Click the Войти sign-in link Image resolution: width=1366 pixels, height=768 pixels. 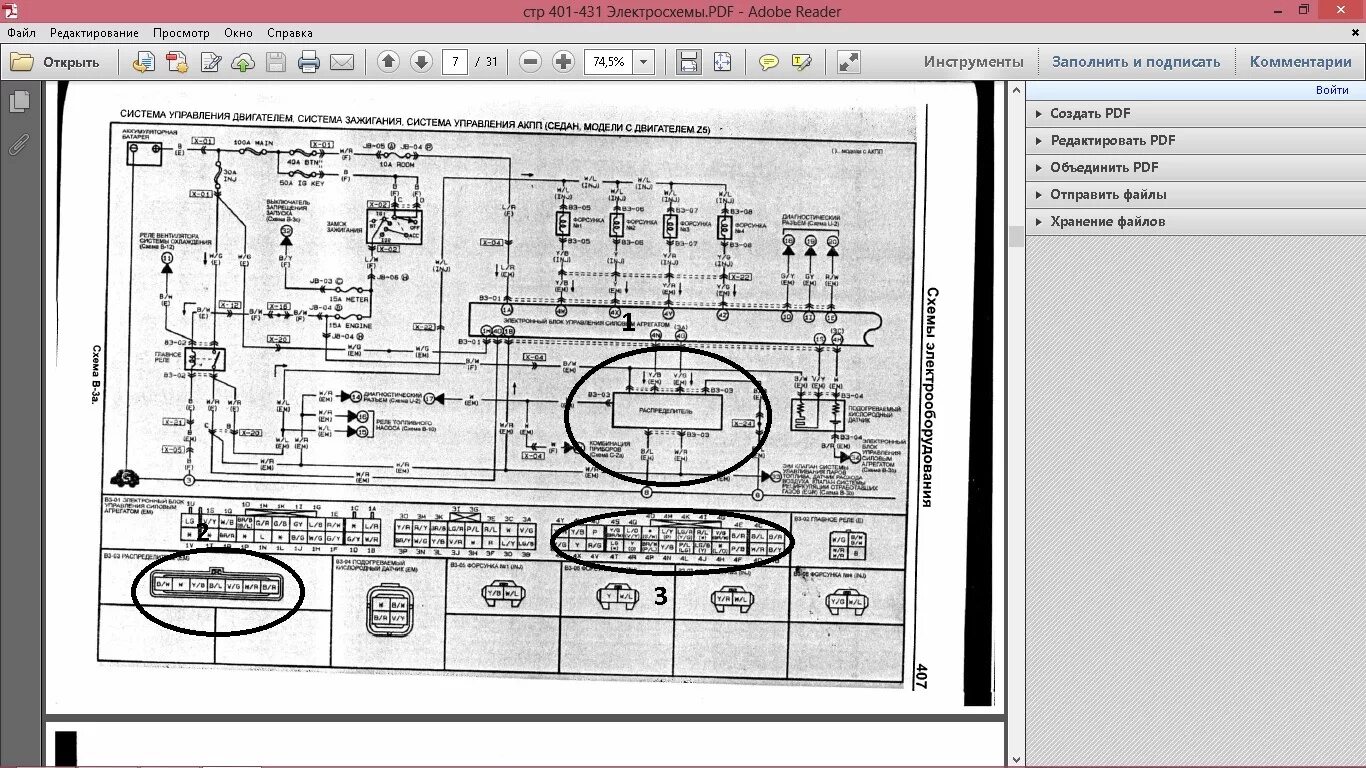1332,90
